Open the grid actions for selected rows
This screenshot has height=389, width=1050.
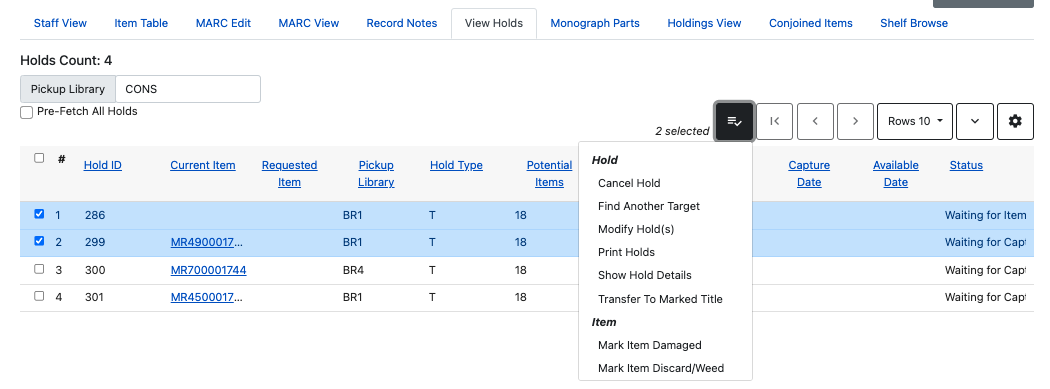(735, 121)
